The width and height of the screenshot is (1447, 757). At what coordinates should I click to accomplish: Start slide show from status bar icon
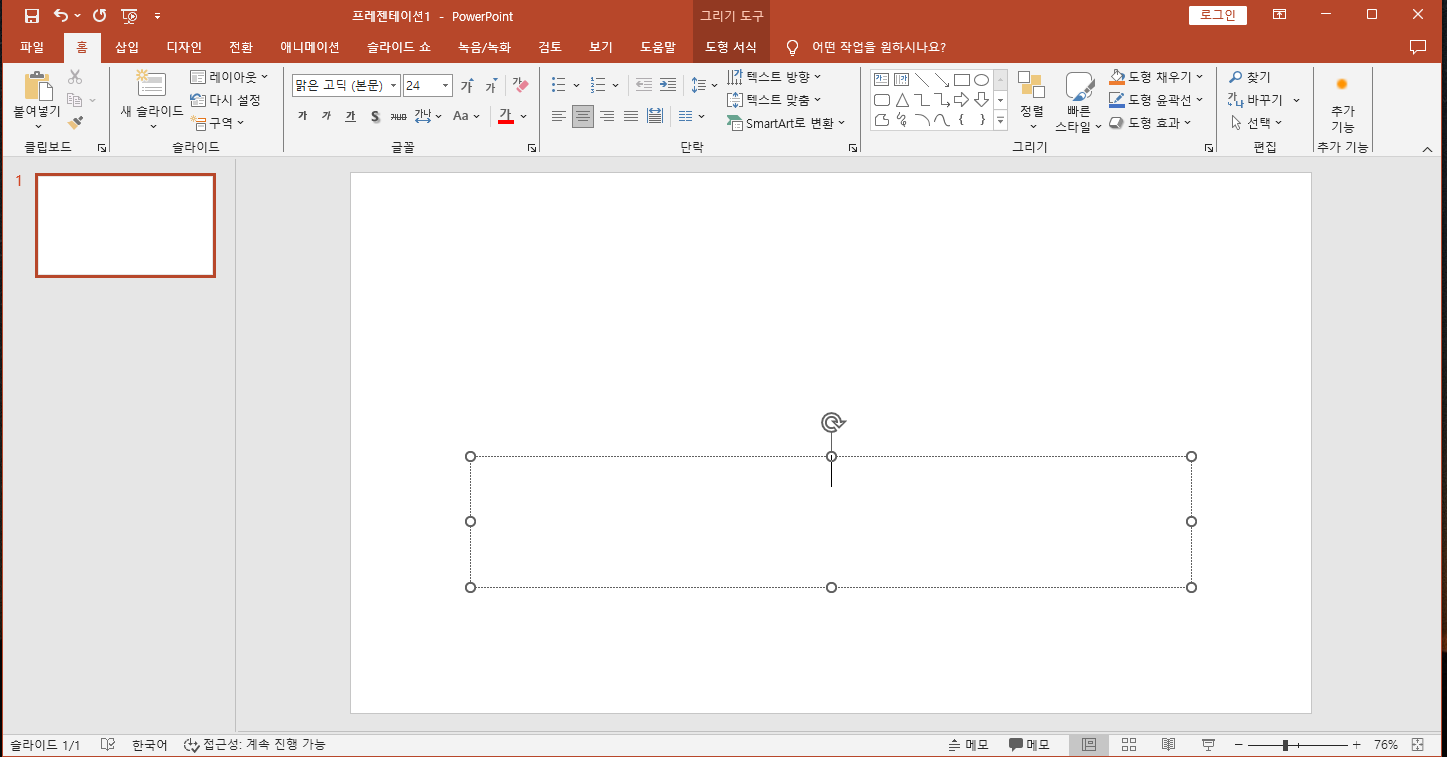click(x=1208, y=745)
